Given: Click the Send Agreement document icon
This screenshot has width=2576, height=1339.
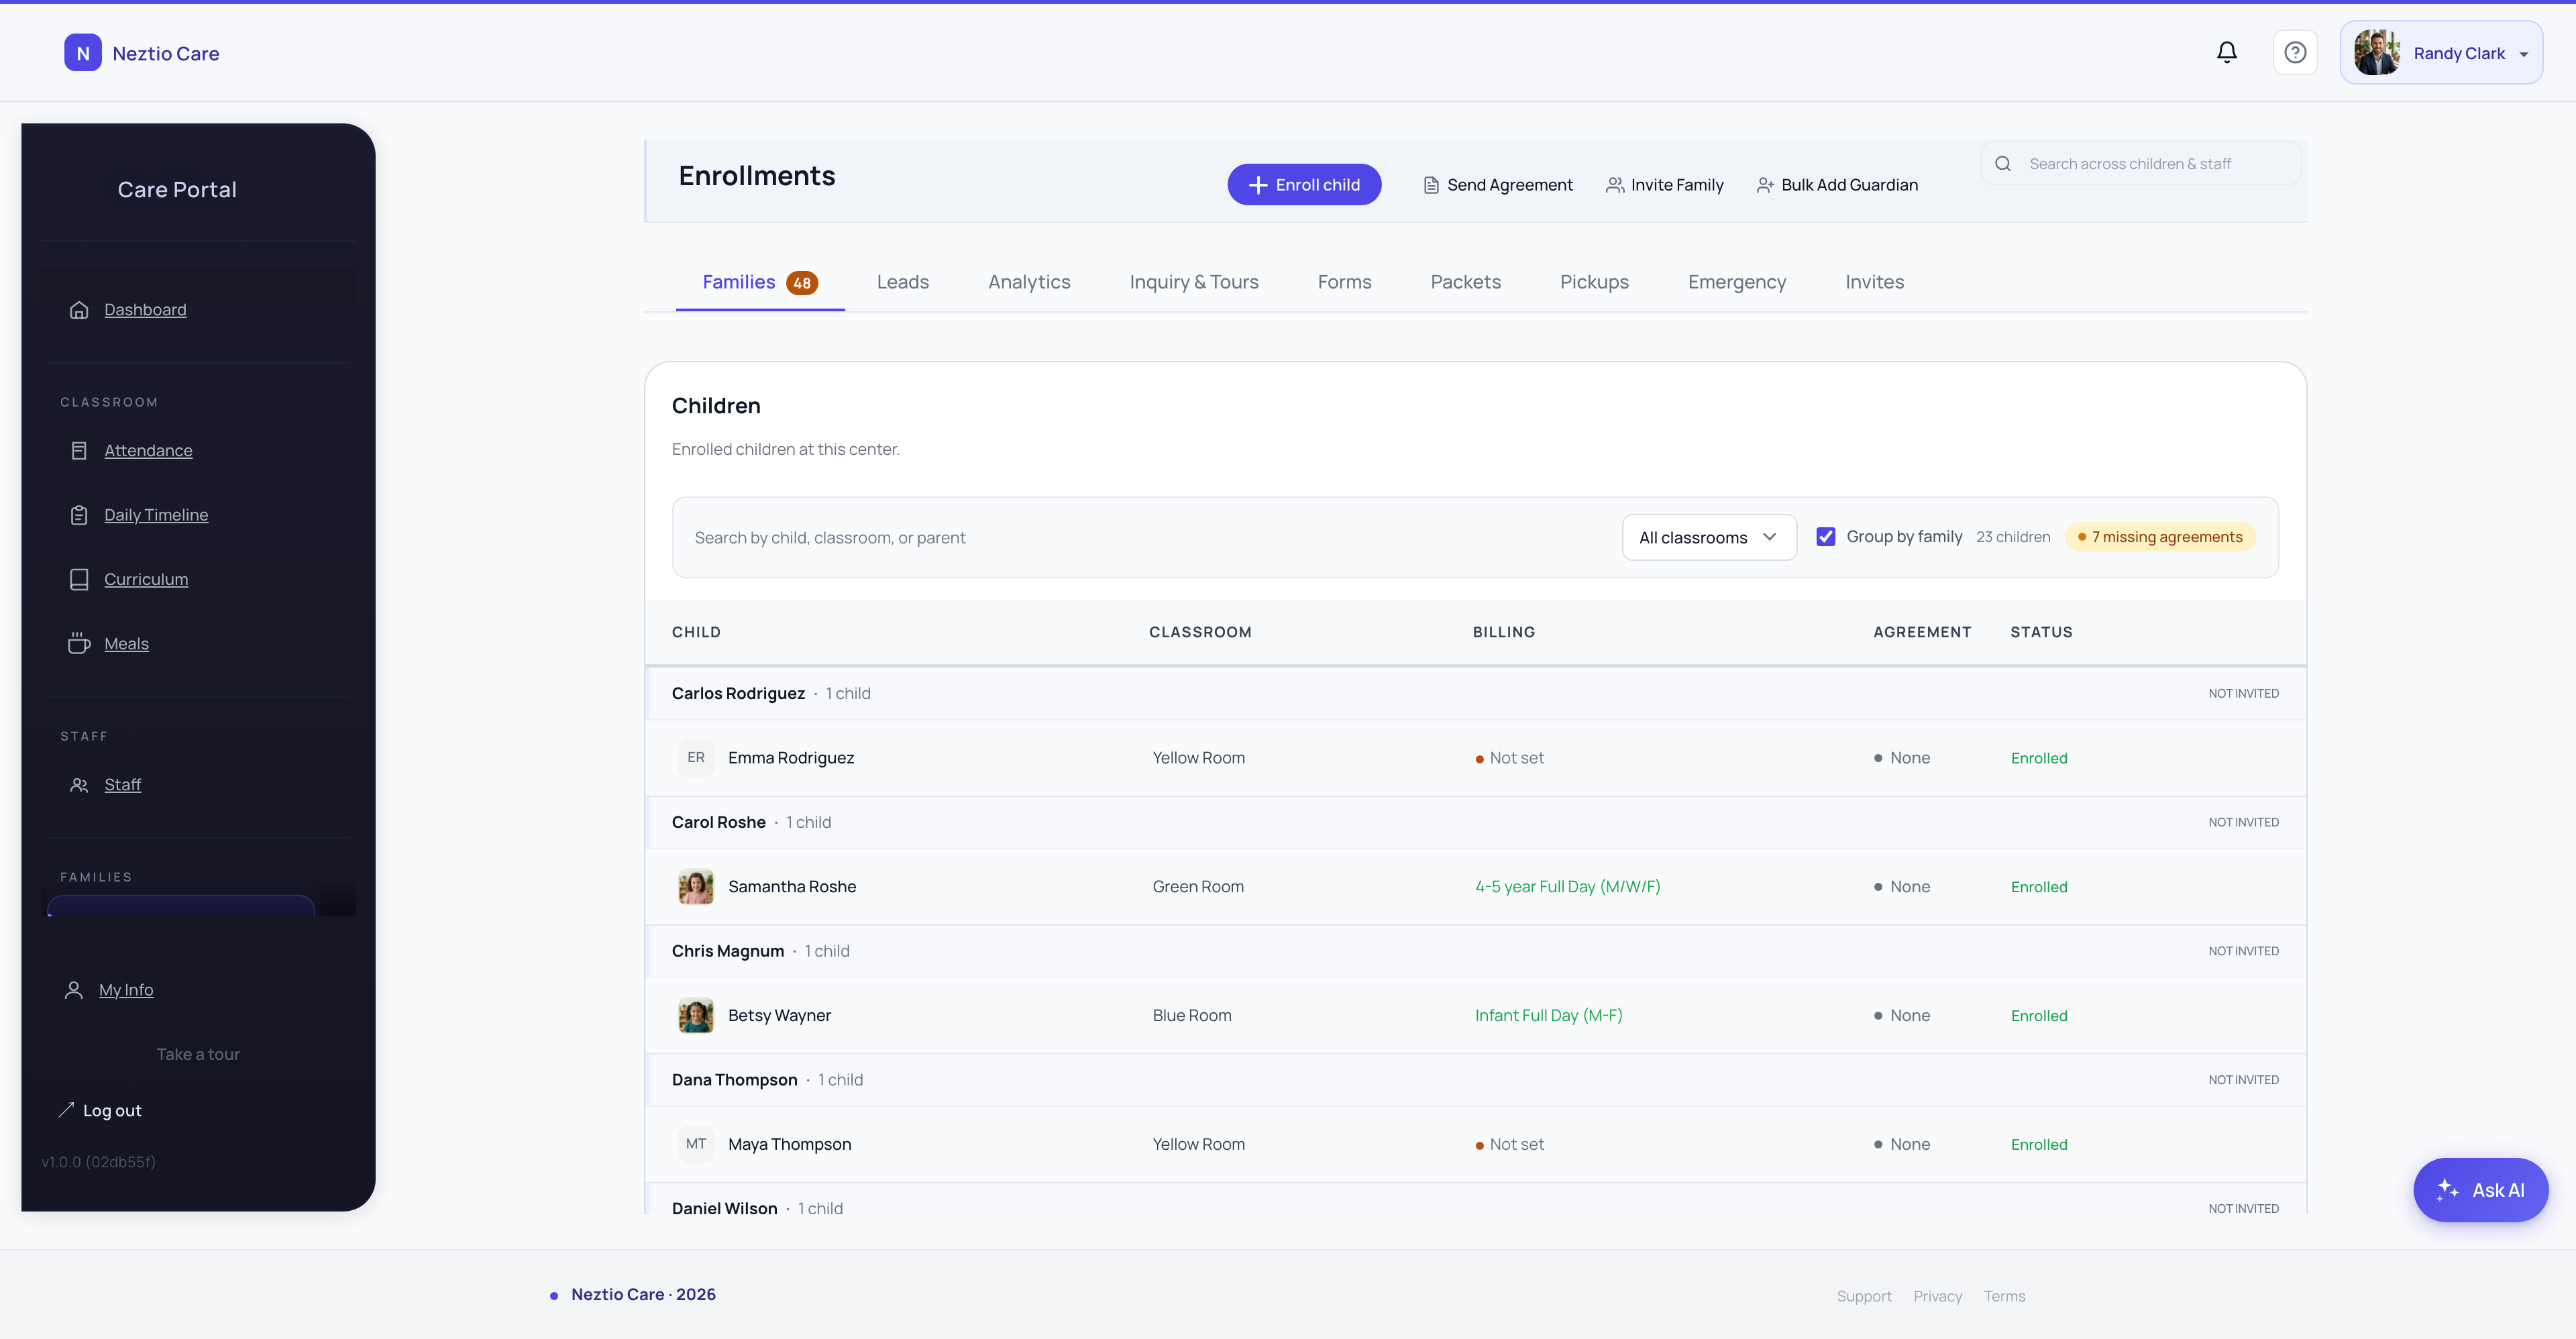Looking at the screenshot, I should pos(1431,185).
